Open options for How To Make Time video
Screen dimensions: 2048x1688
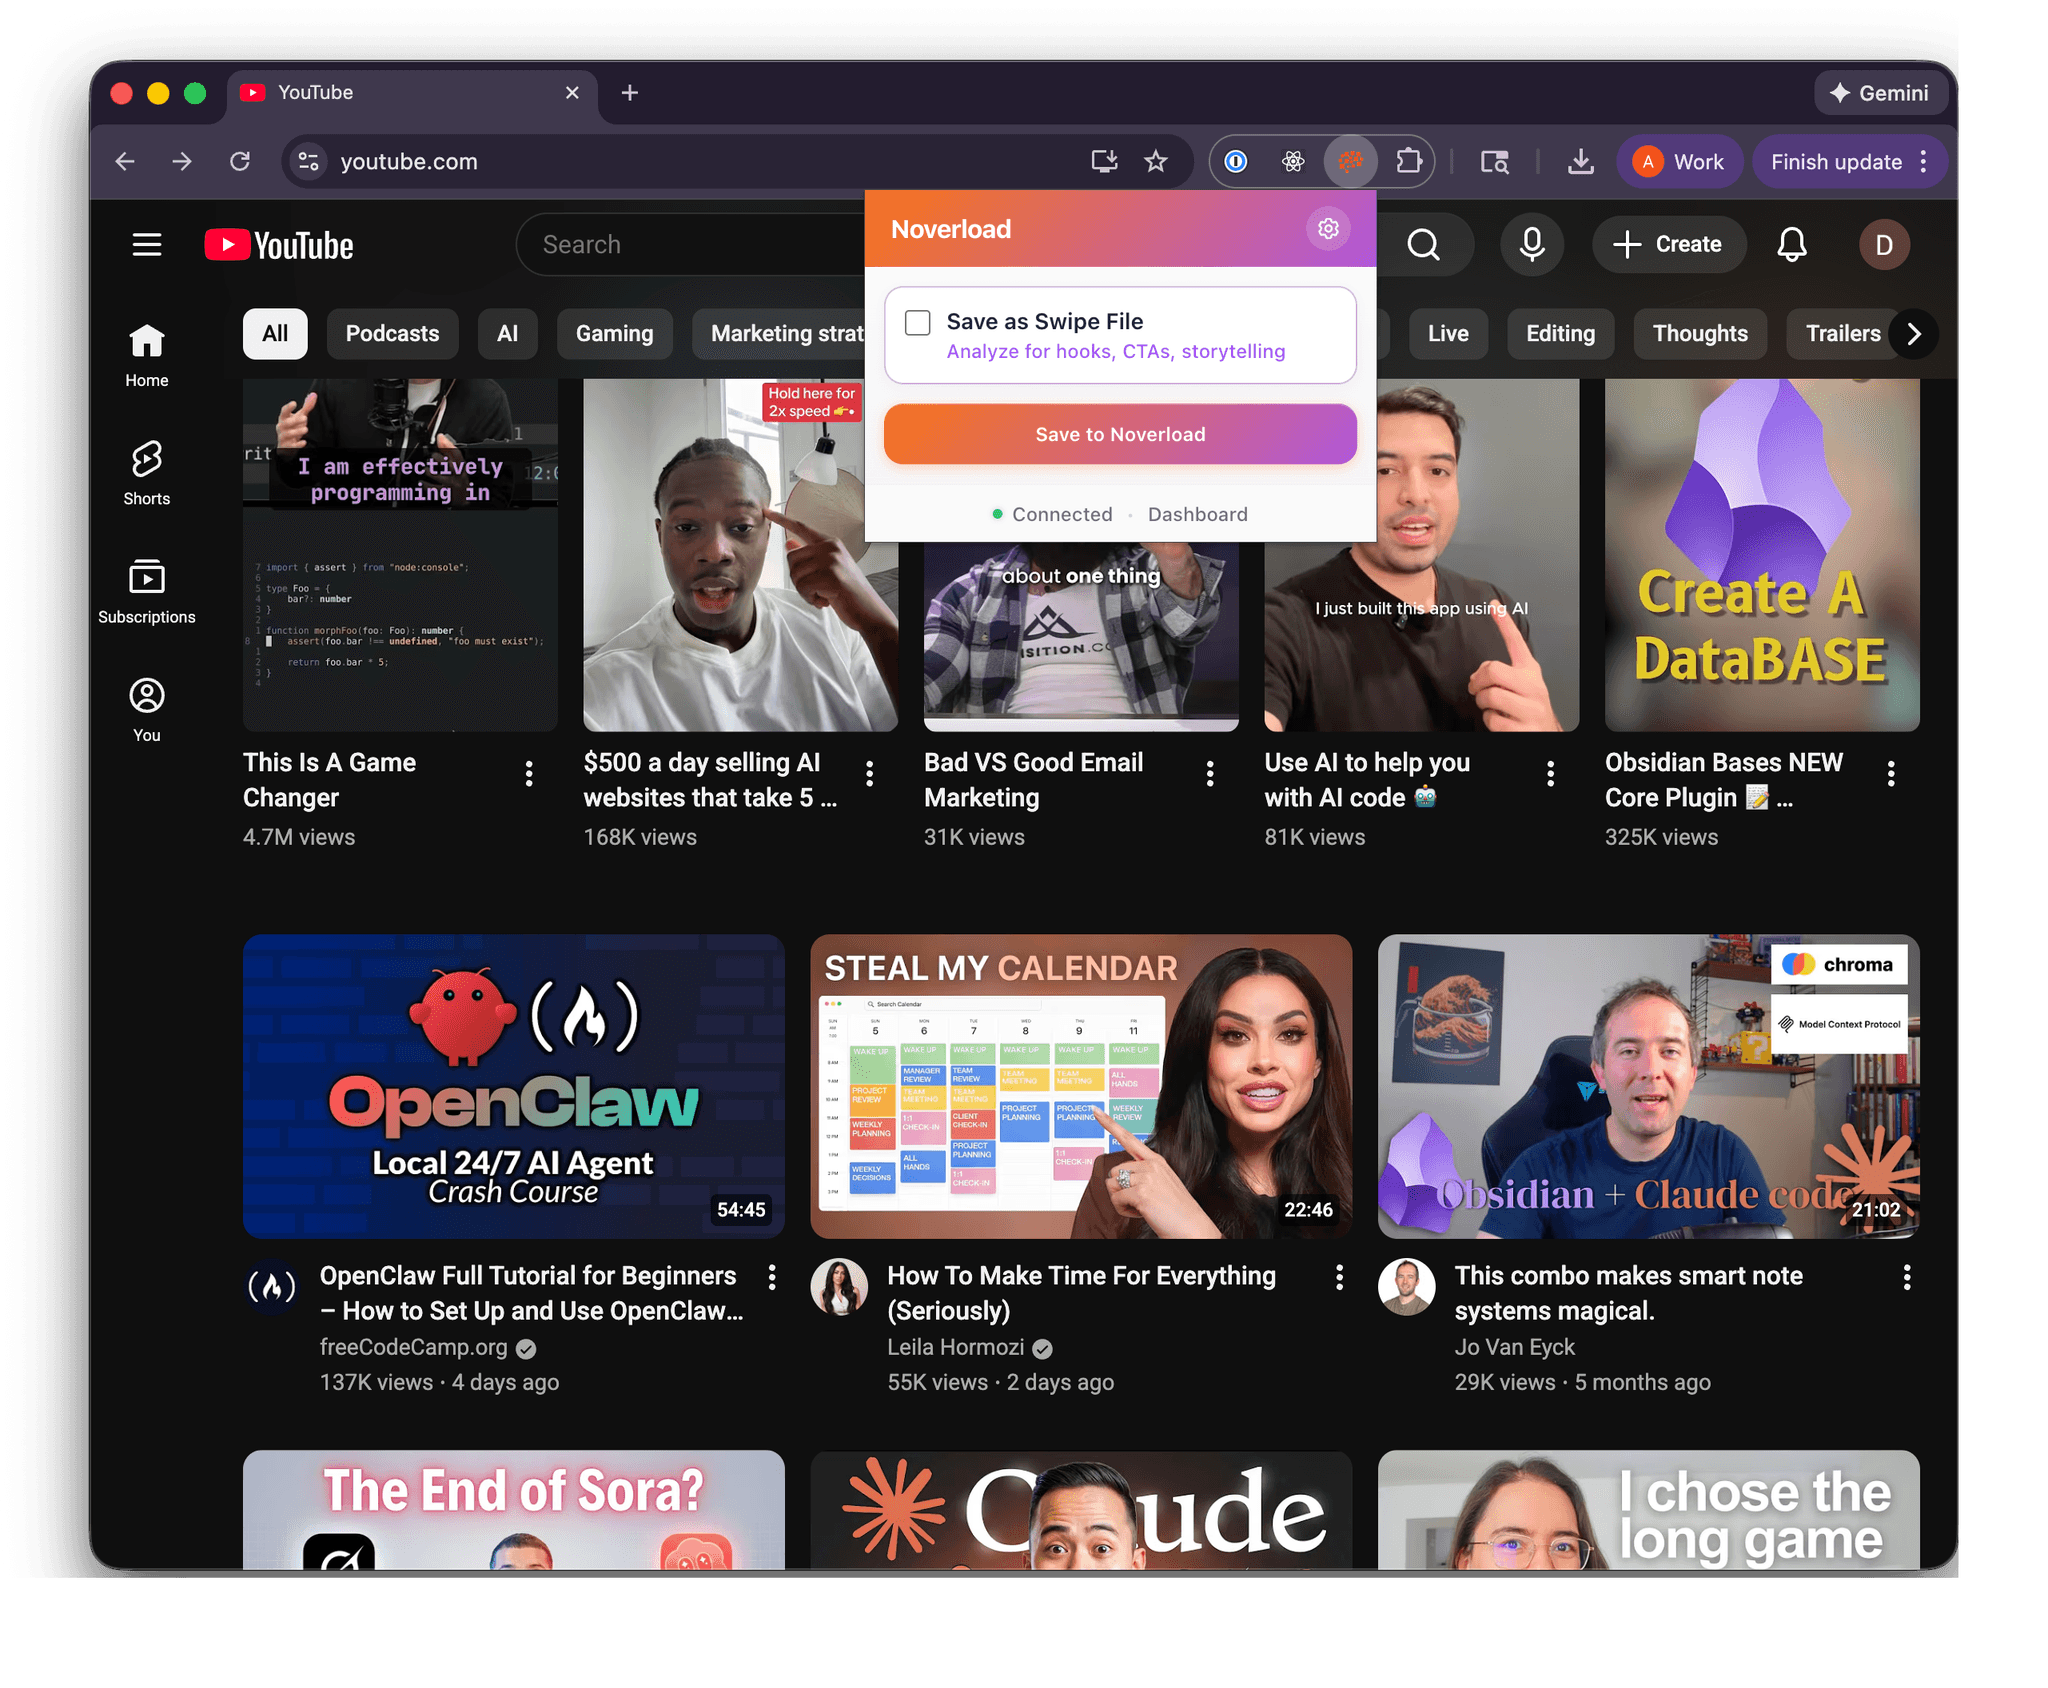1339,1277
